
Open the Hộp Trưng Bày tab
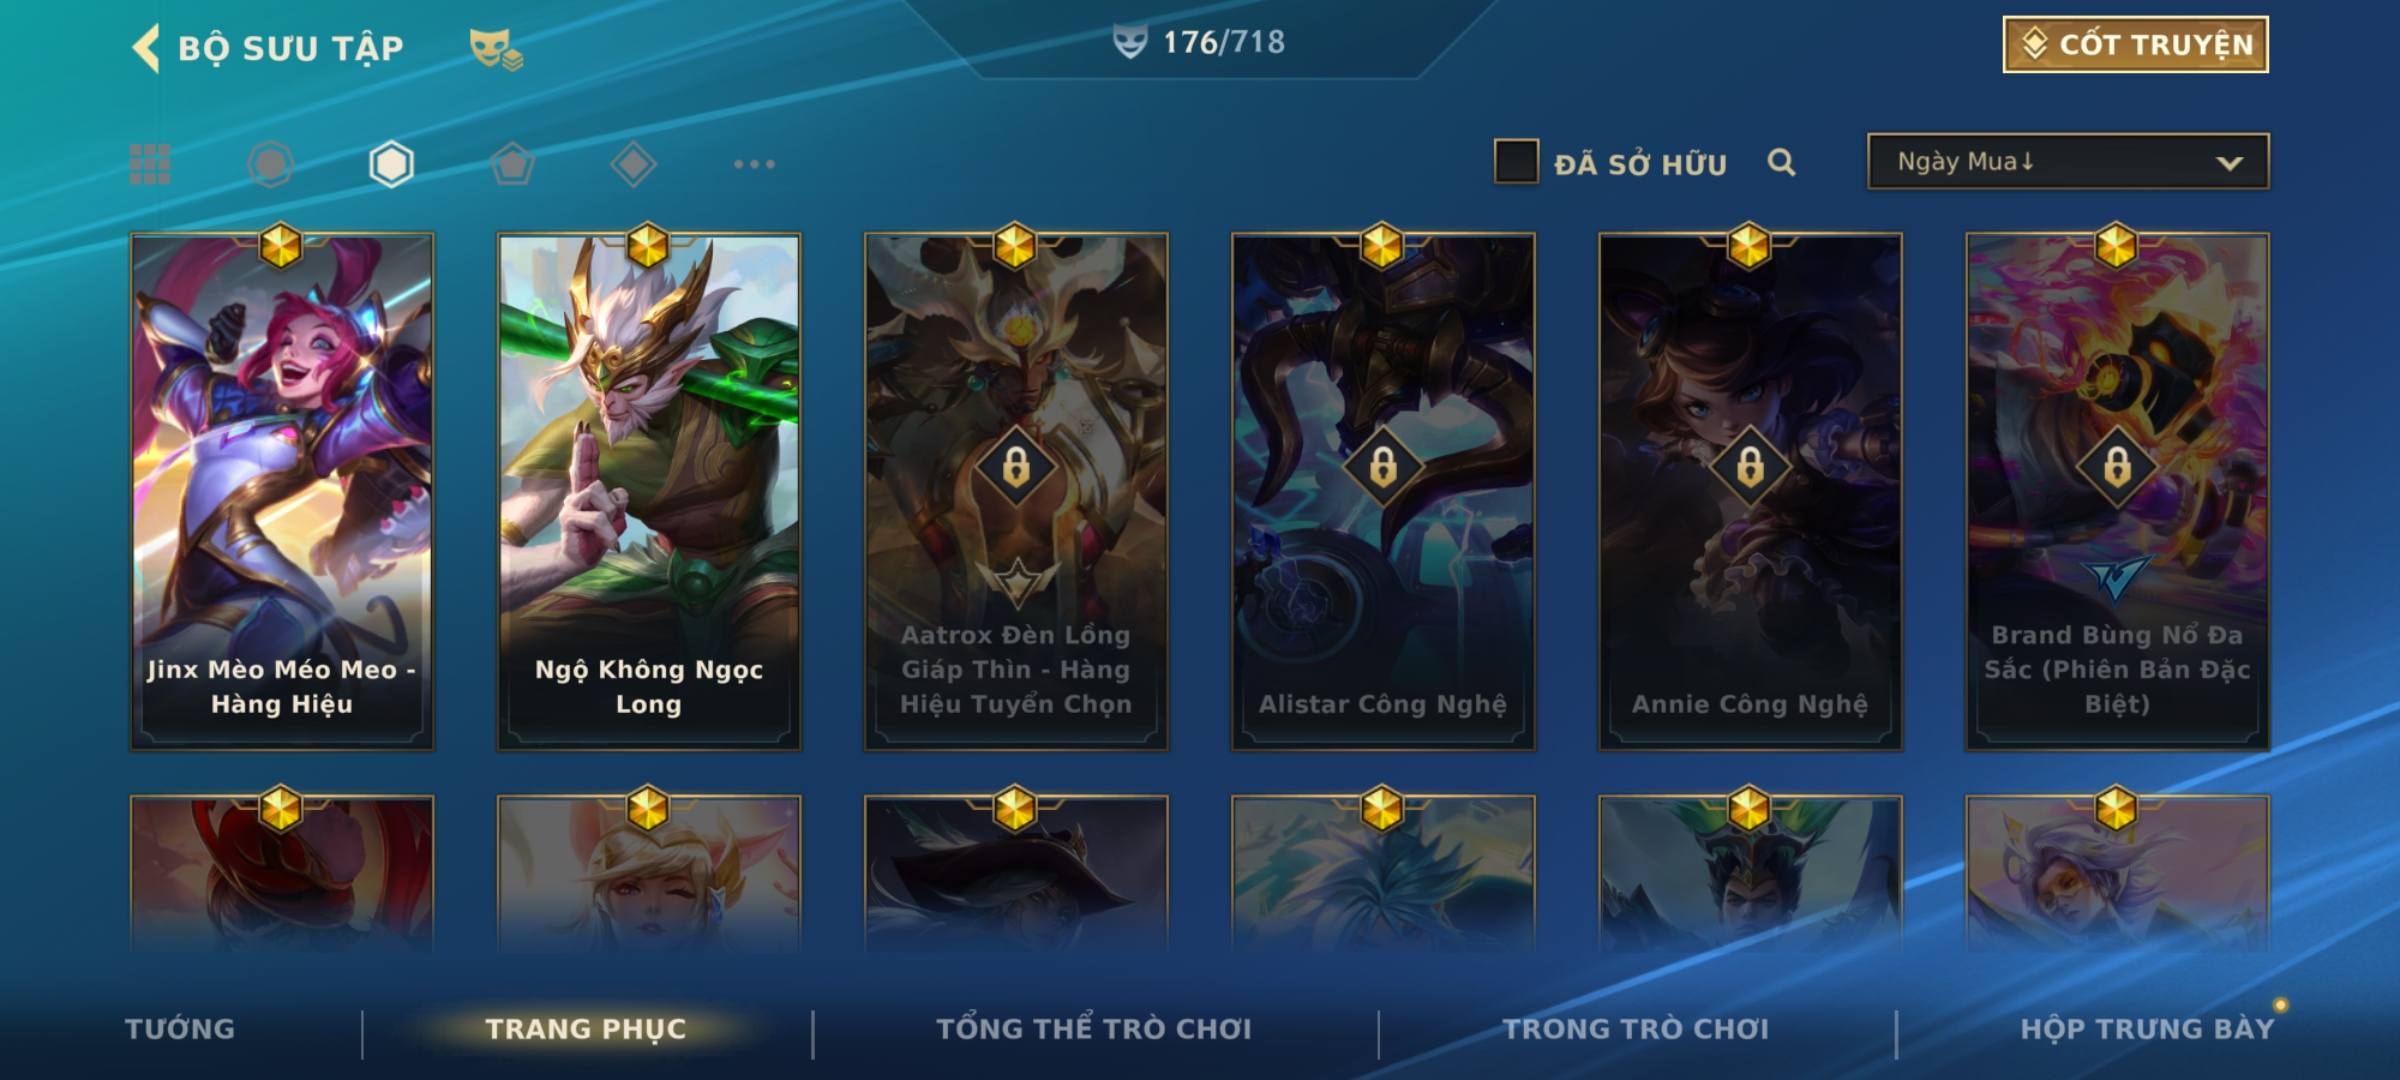2147,1029
